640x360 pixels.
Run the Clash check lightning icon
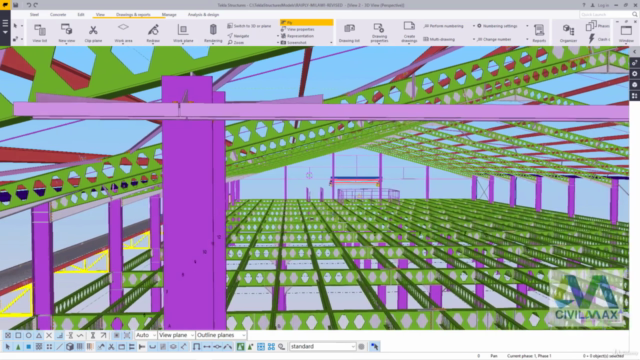591,39
